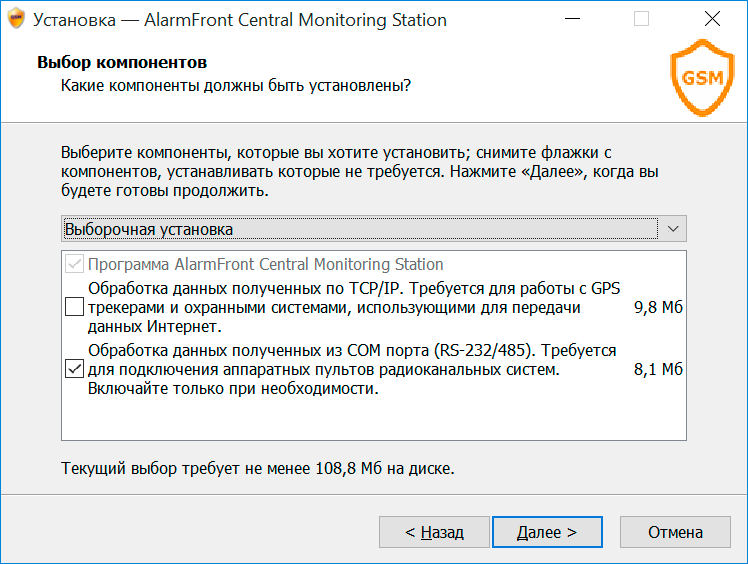Click the installer shield icon in title bar

coord(16,19)
